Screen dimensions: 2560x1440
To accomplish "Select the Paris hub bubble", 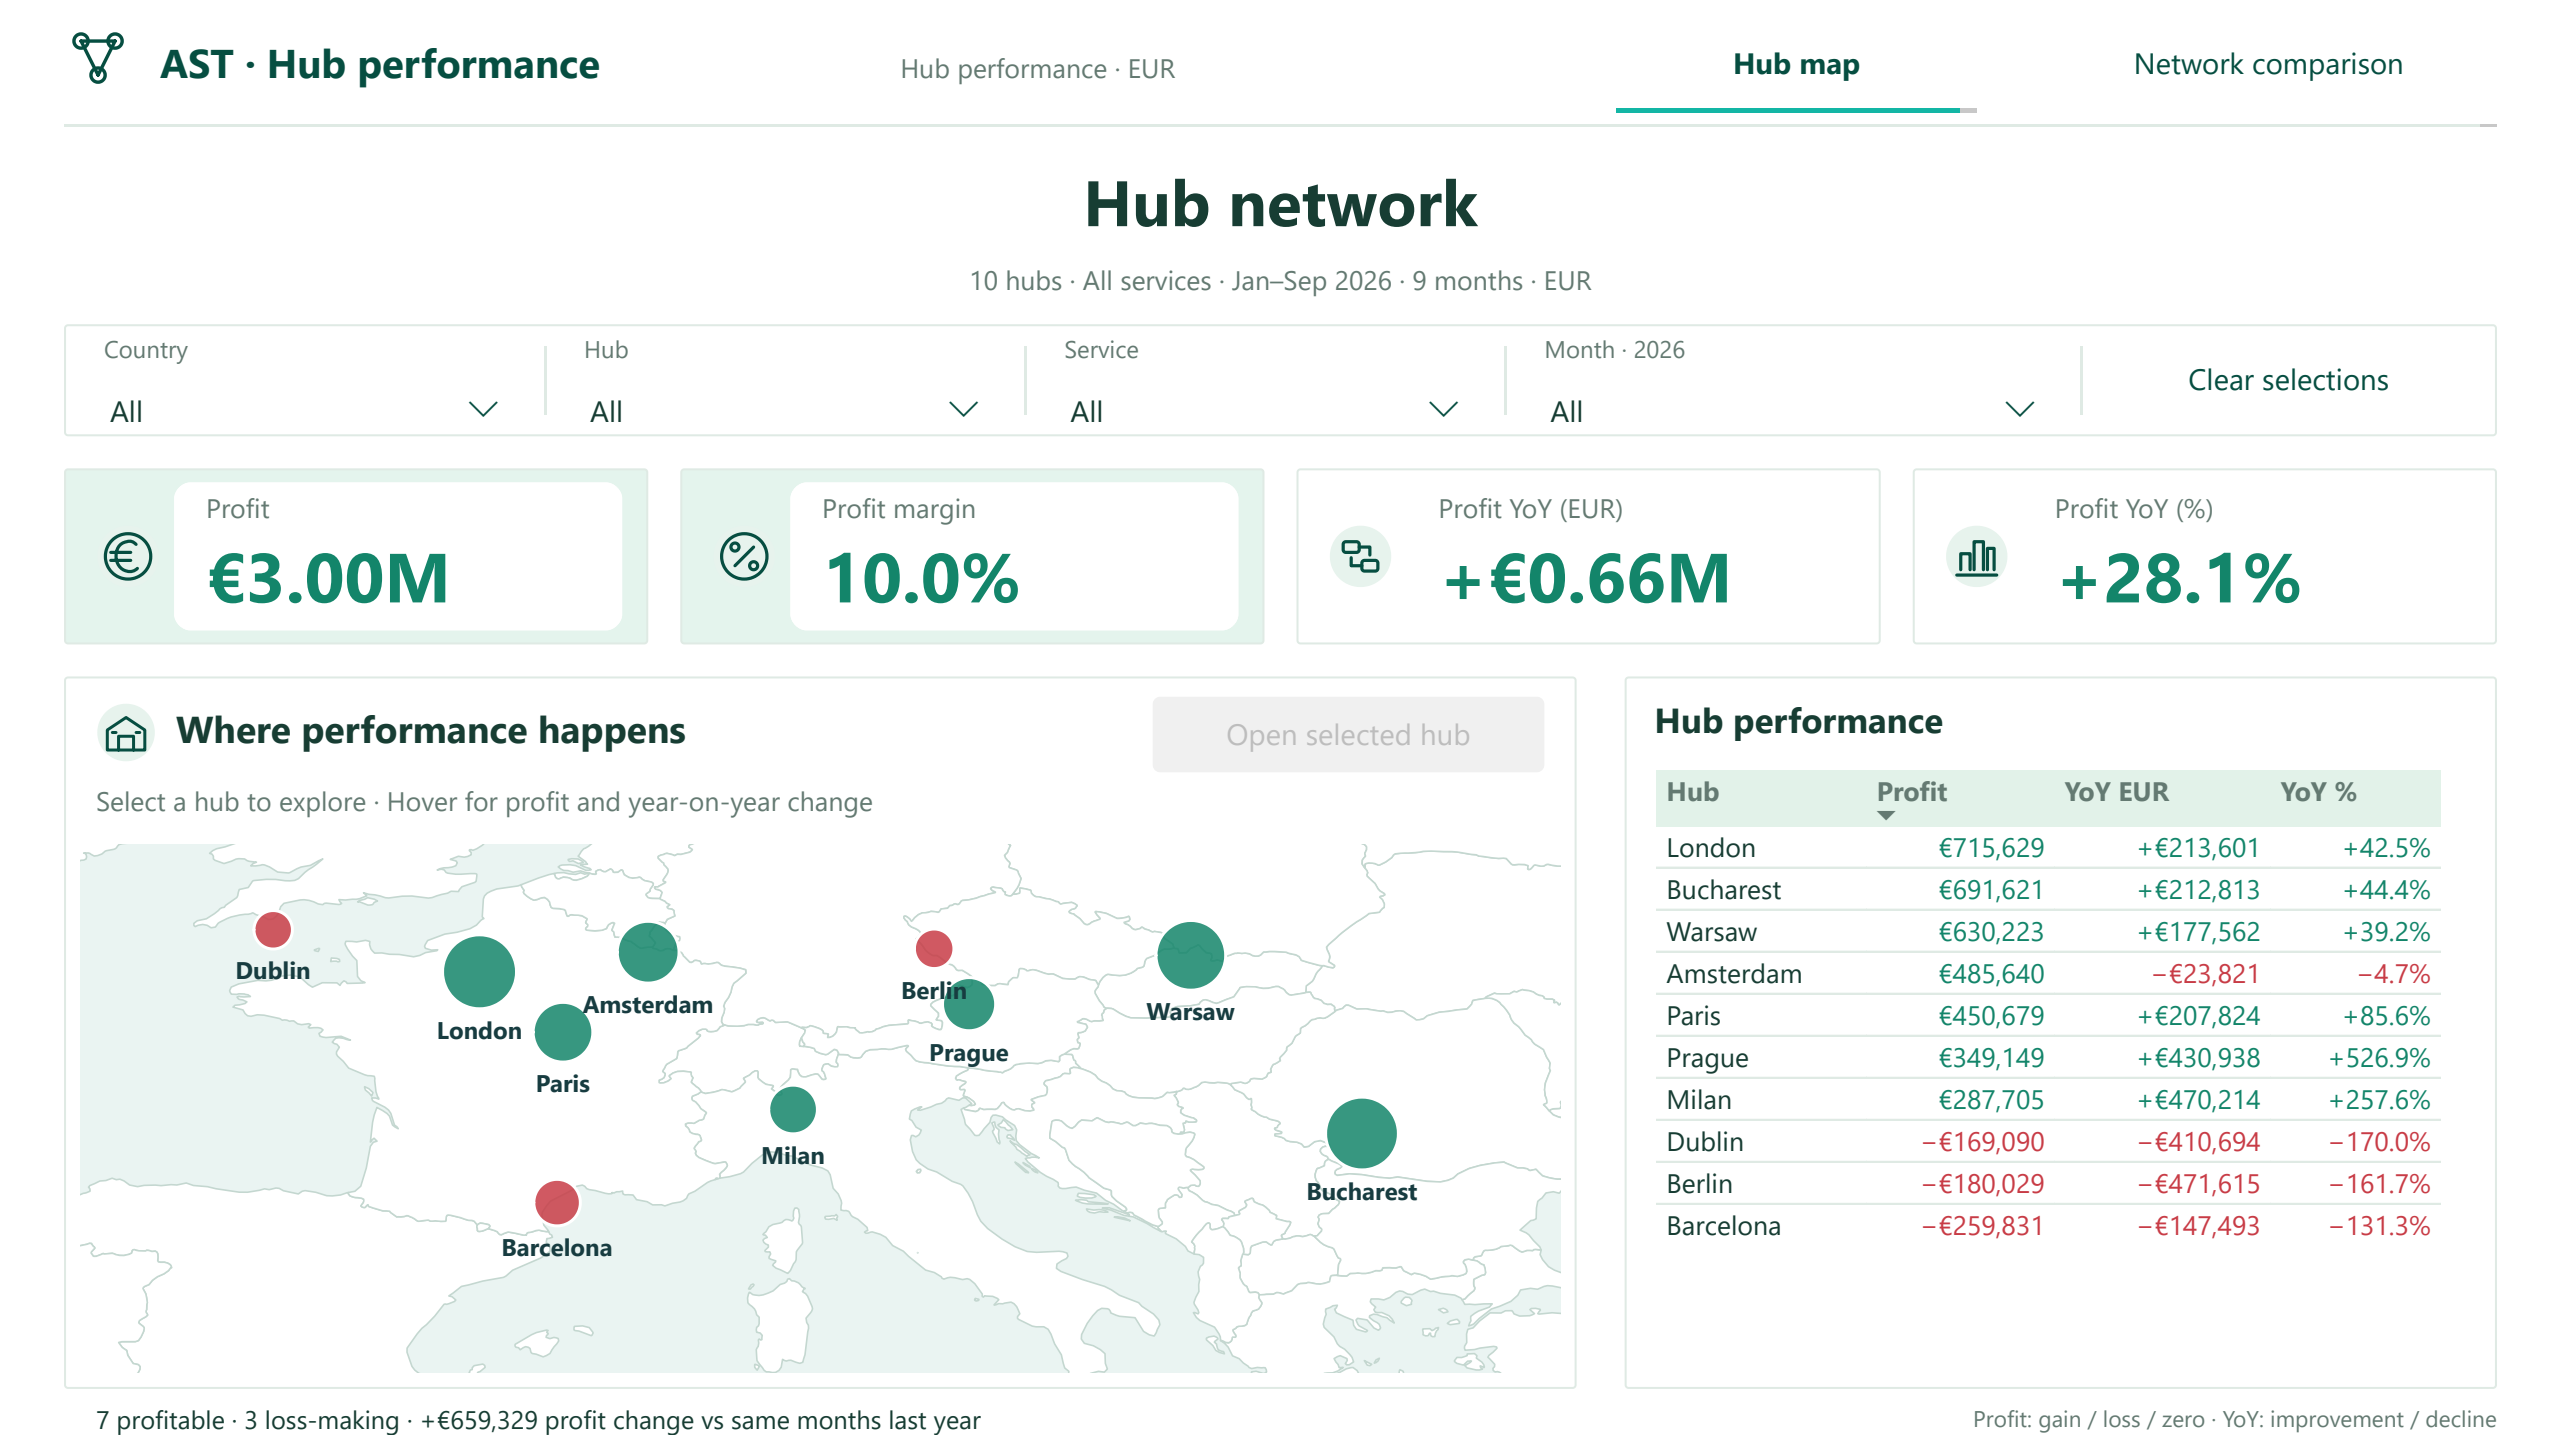I will click(x=563, y=1032).
